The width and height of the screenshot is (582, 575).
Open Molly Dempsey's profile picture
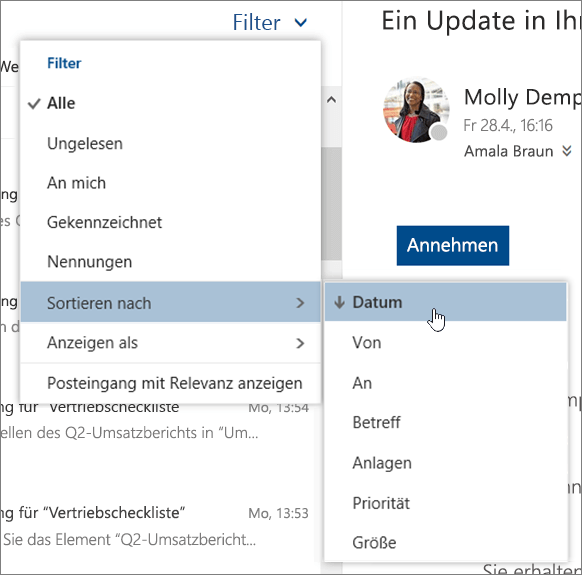point(416,110)
